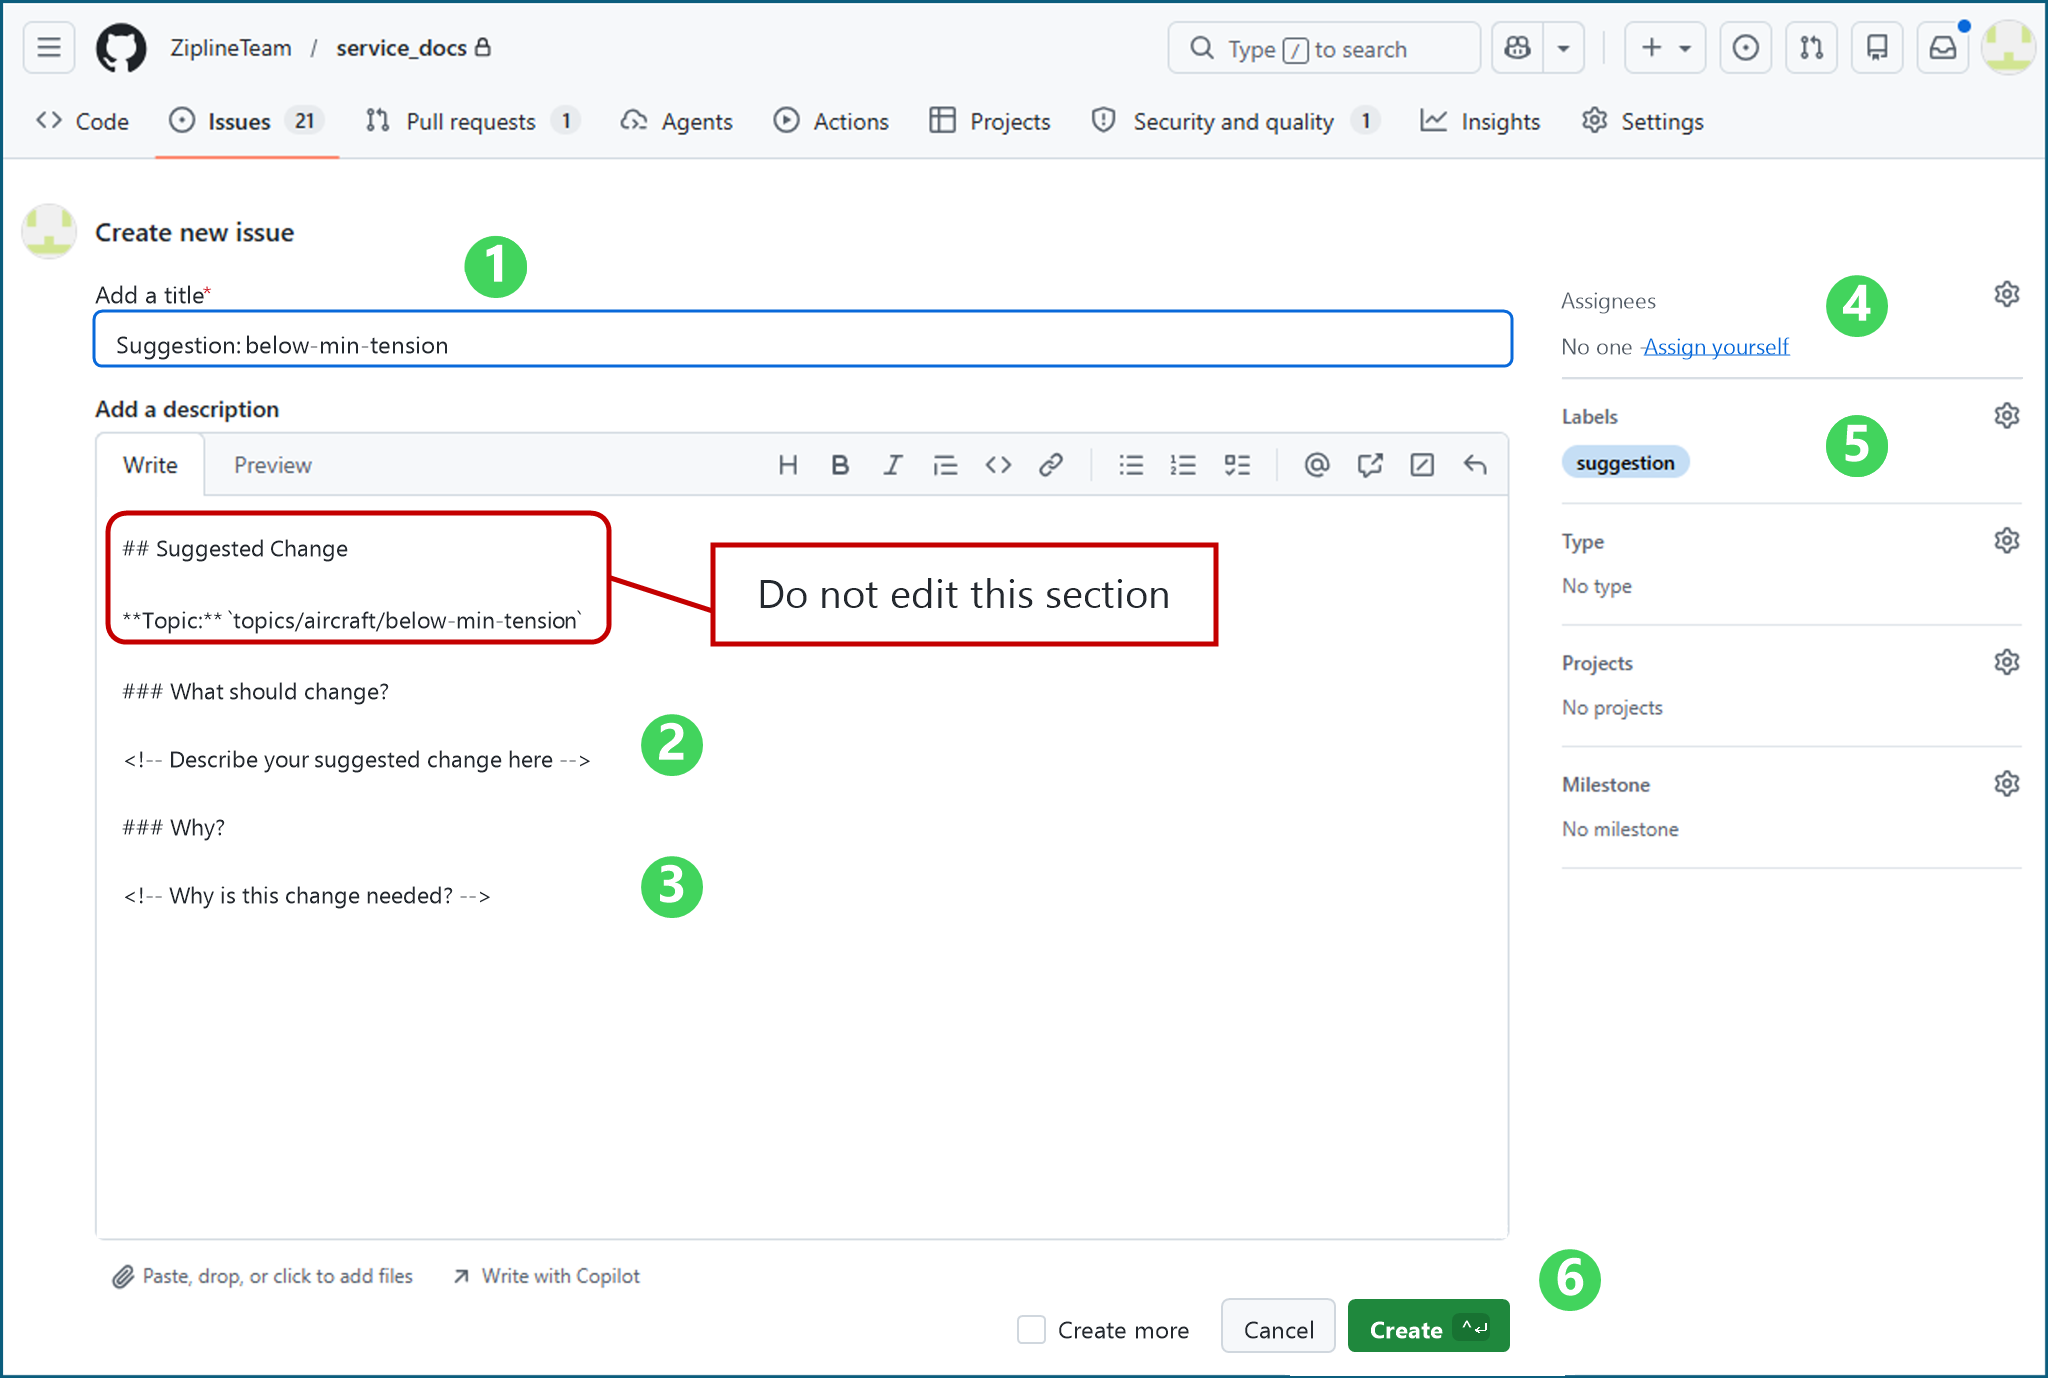Image resolution: width=2048 pixels, height=1378 pixels.
Task: Click the 'No projects' text
Action: 1612,708
